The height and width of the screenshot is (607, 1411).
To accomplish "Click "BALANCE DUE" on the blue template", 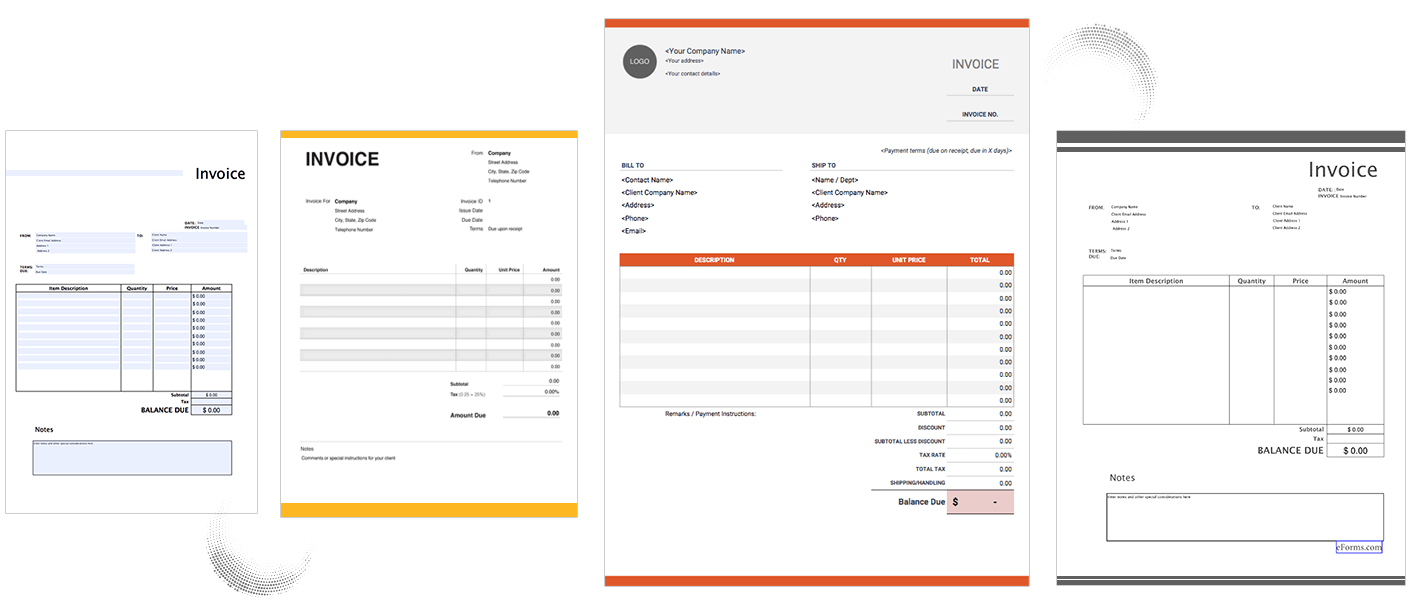I will (165, 410).
